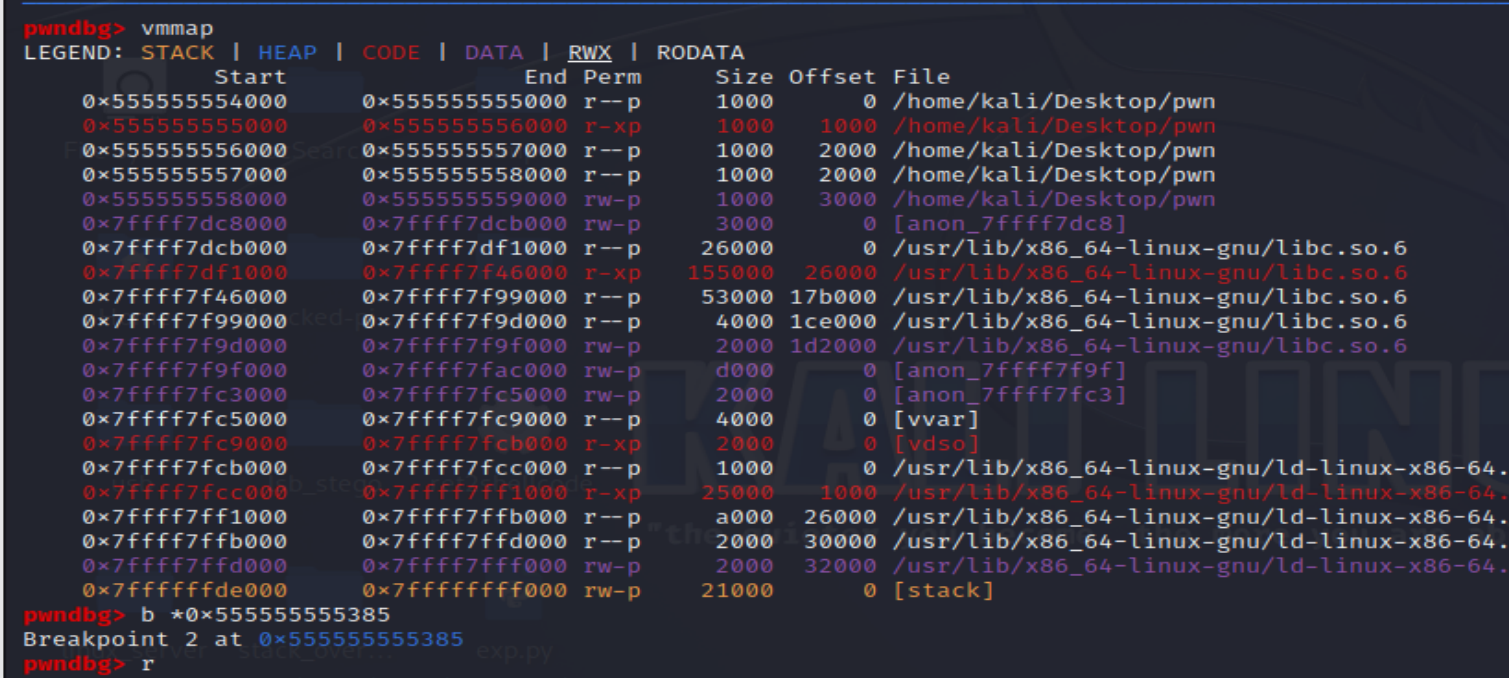The width and height of the screenshot is (1509, 678).
Task: Click the RODATA legend label
Action: coord(700,53)
